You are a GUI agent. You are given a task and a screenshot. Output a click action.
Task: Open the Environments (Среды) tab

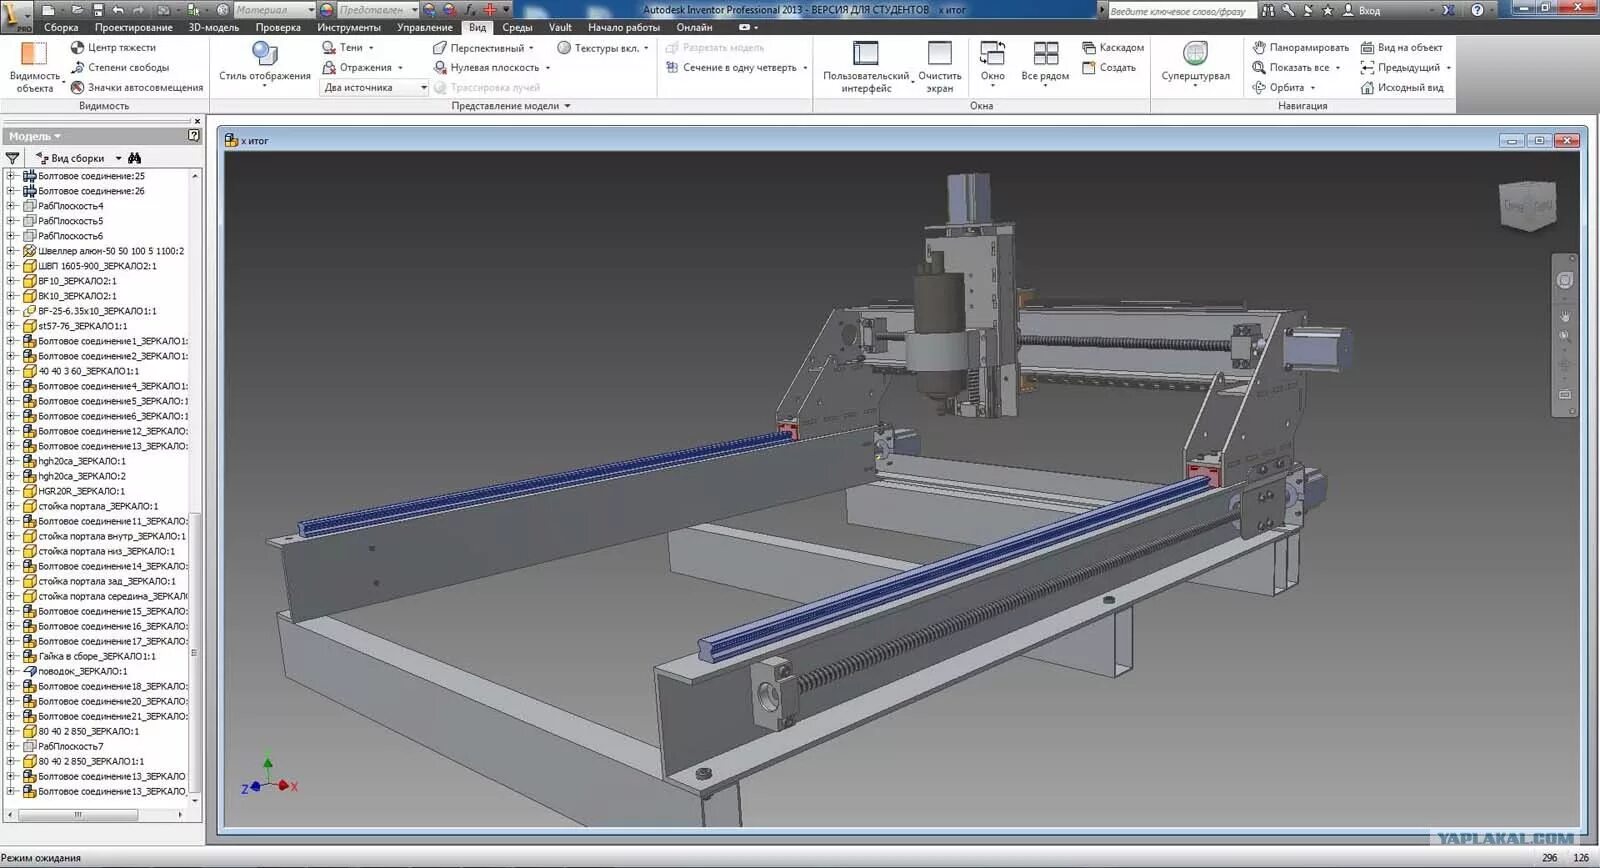[x=517, y=27]
